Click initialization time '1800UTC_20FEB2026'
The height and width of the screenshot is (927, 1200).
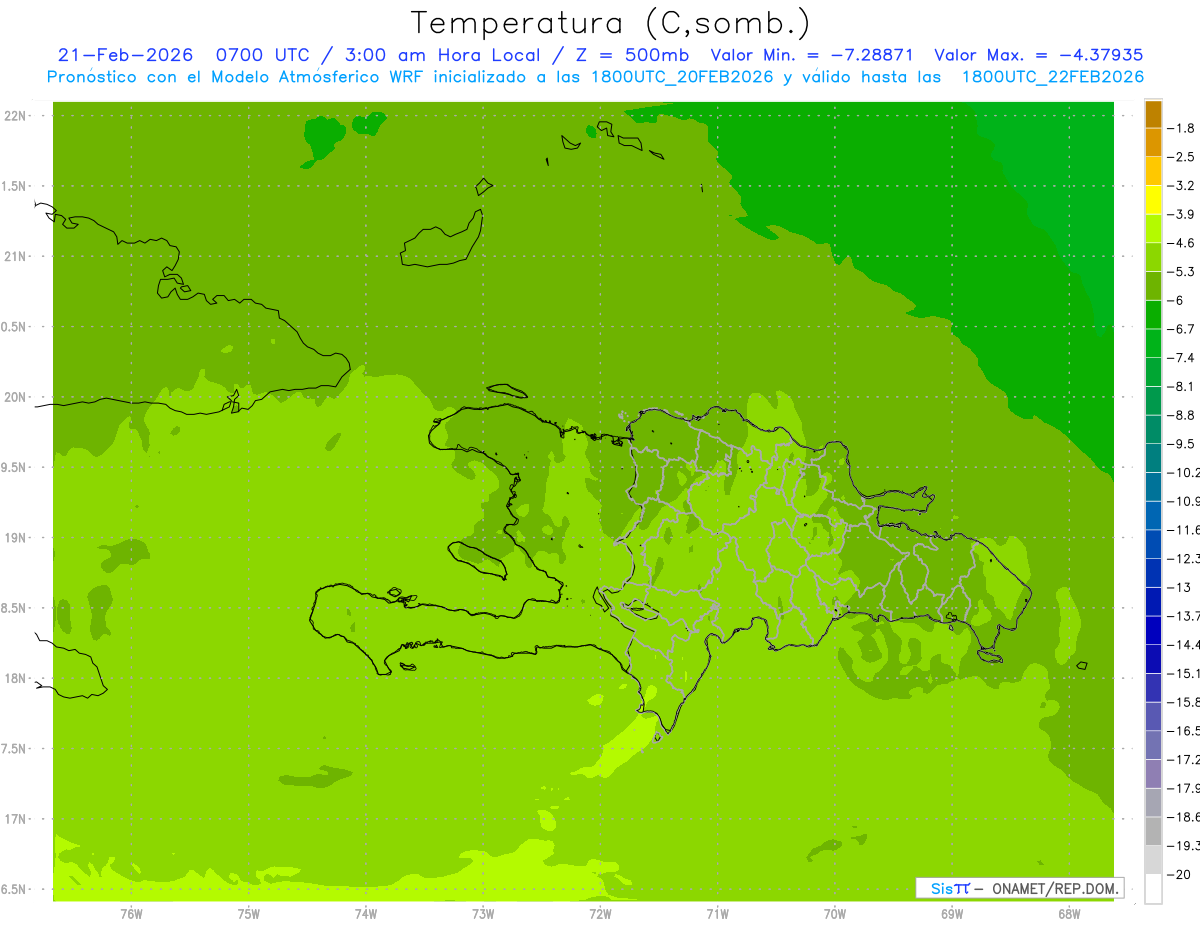682,77
